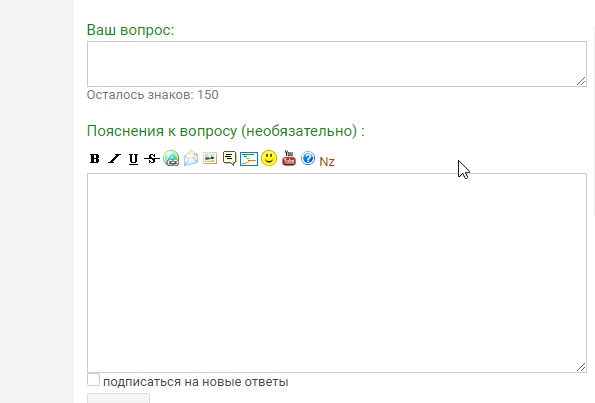The height and width of the screenshot is (403, 595).
Task: Apply Strikethrough formatting icon
Action: pyautogui.click(x=152, y=159)
